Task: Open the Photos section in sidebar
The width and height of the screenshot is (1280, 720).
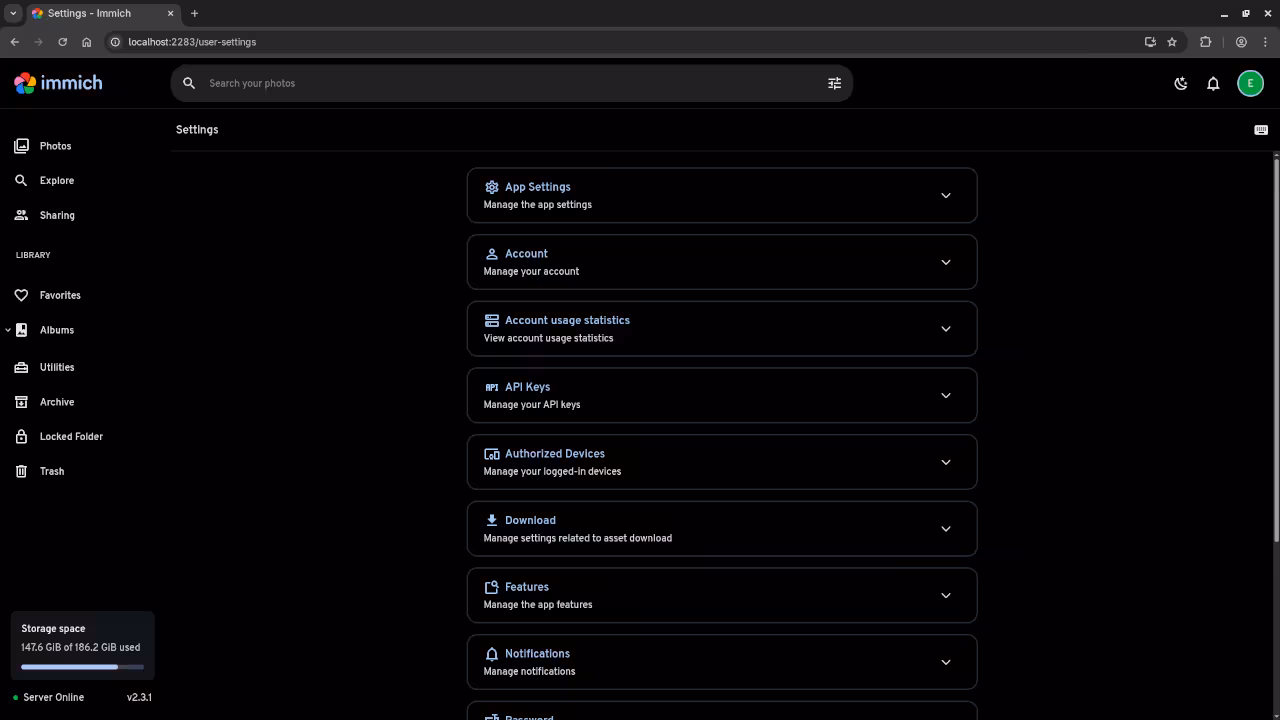Action: coord(55,145)
